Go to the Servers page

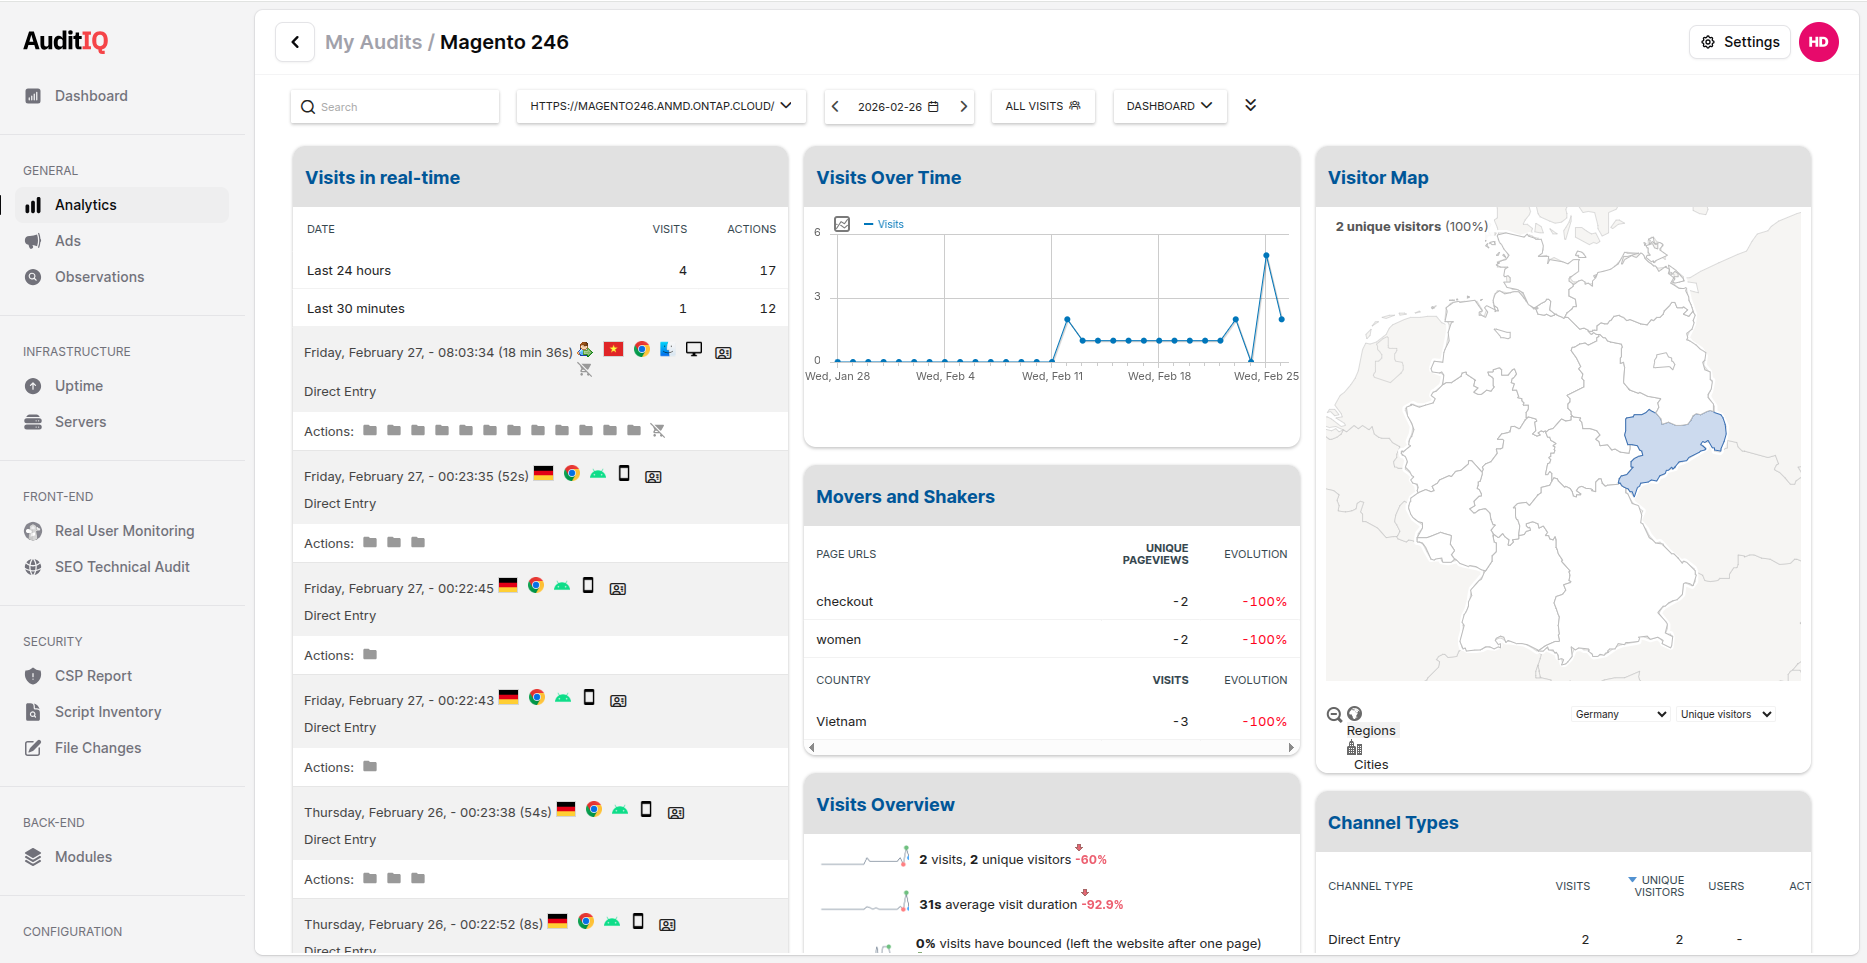[80, 422]
